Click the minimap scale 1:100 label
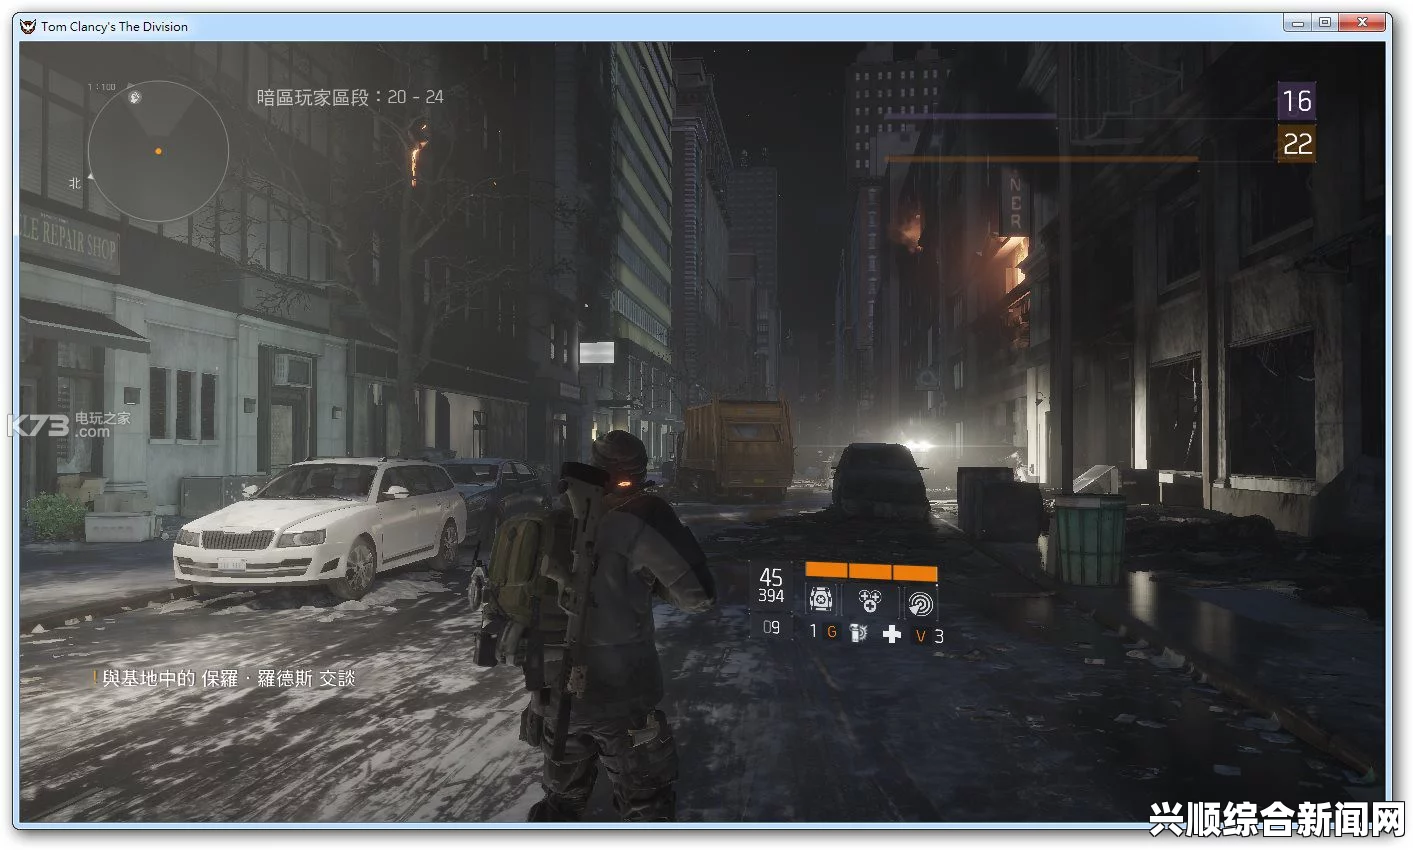 101,87
